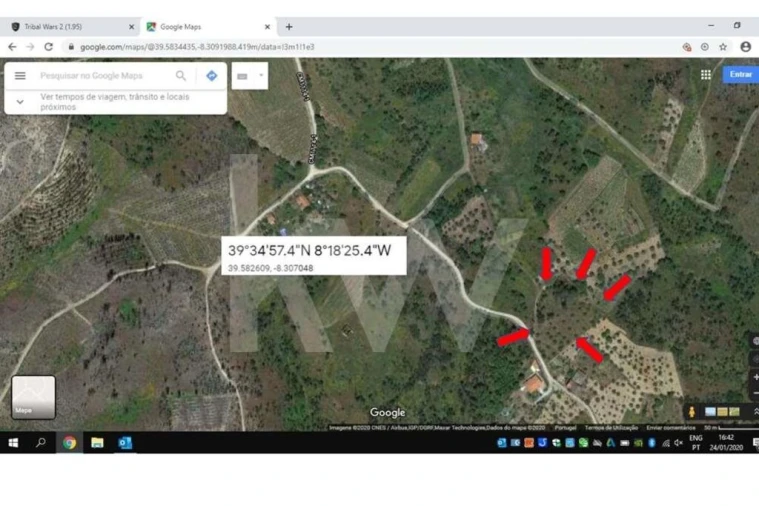Viewport: 759px width, 506px height.
Task: Go back with the browser back arrow
Action: point(12,47)
